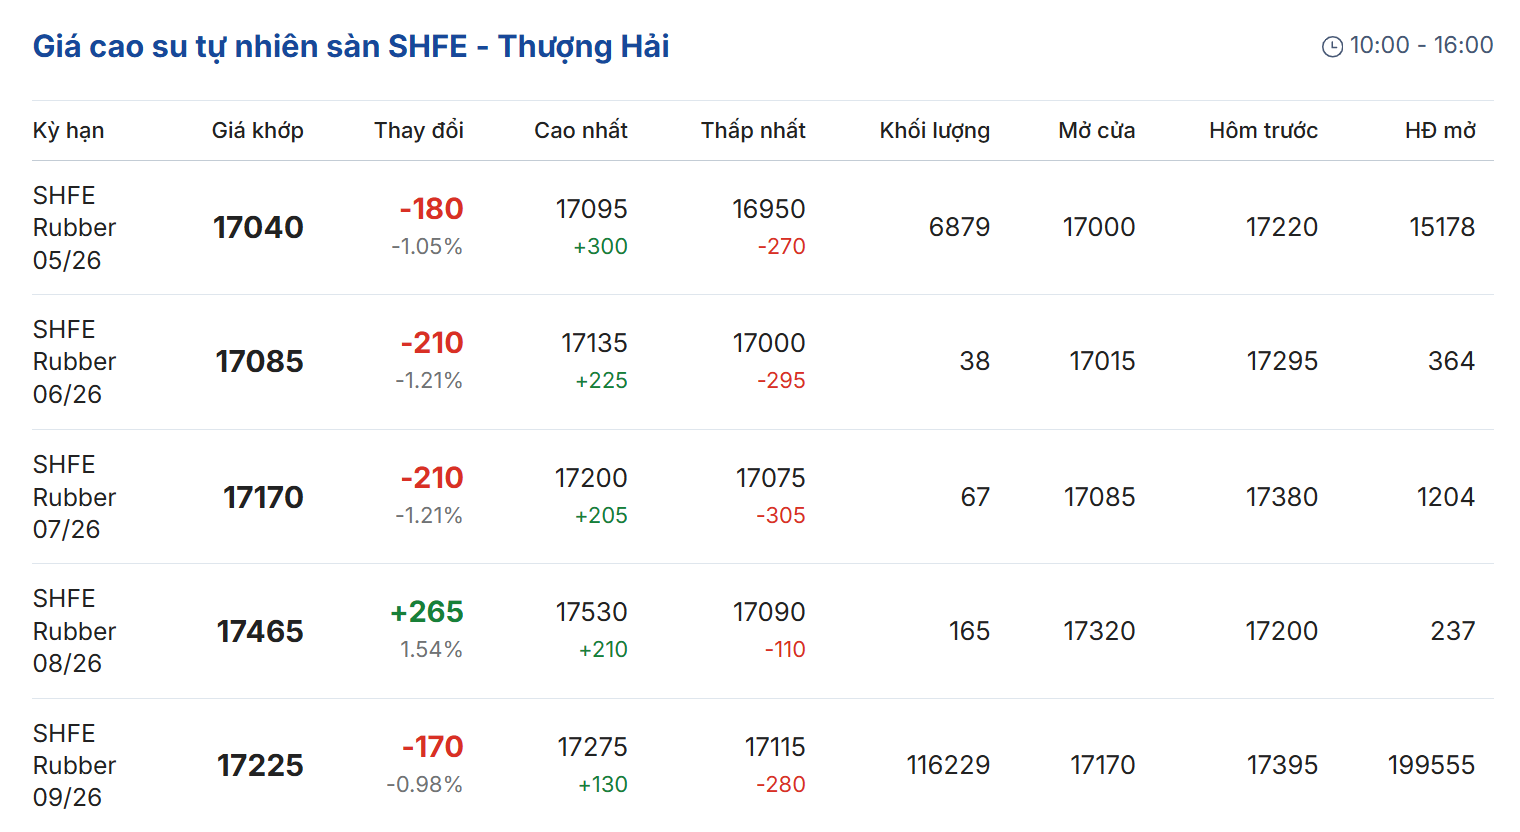
Task: Click the 116229 volume figure
Action: [947, 765]
